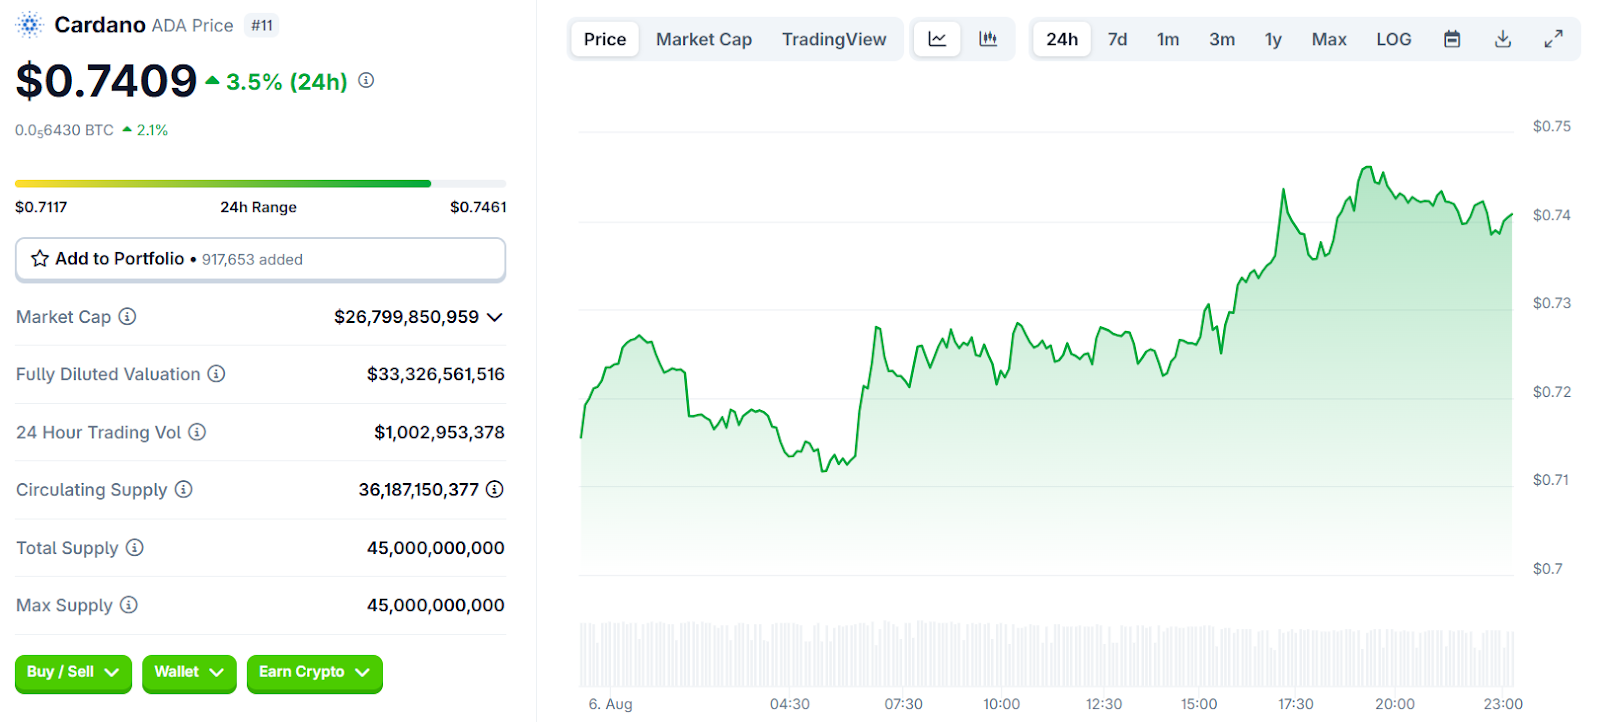
Task: Show Market Cap info tooltip icon
Action: 127,317
